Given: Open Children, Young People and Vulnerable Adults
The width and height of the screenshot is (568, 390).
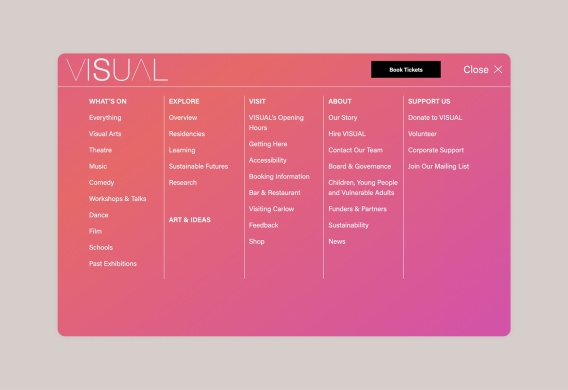Looking at the screenshot, I should coord(363,188).
